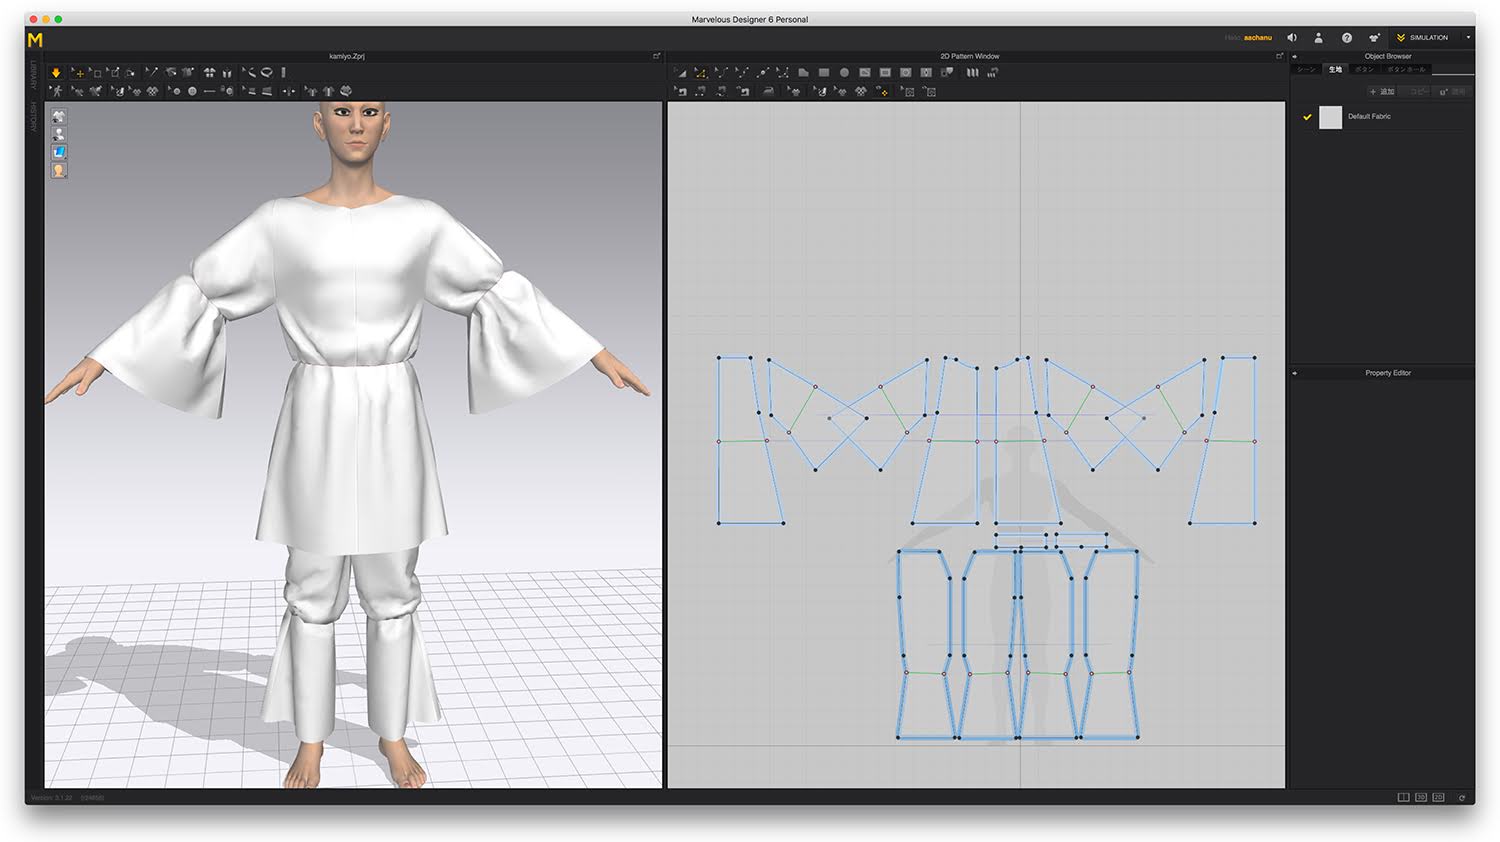This screenshot has height=842, width=1500.
Task: Collapse the Property Editor panel arrow
Action: 1295,373
